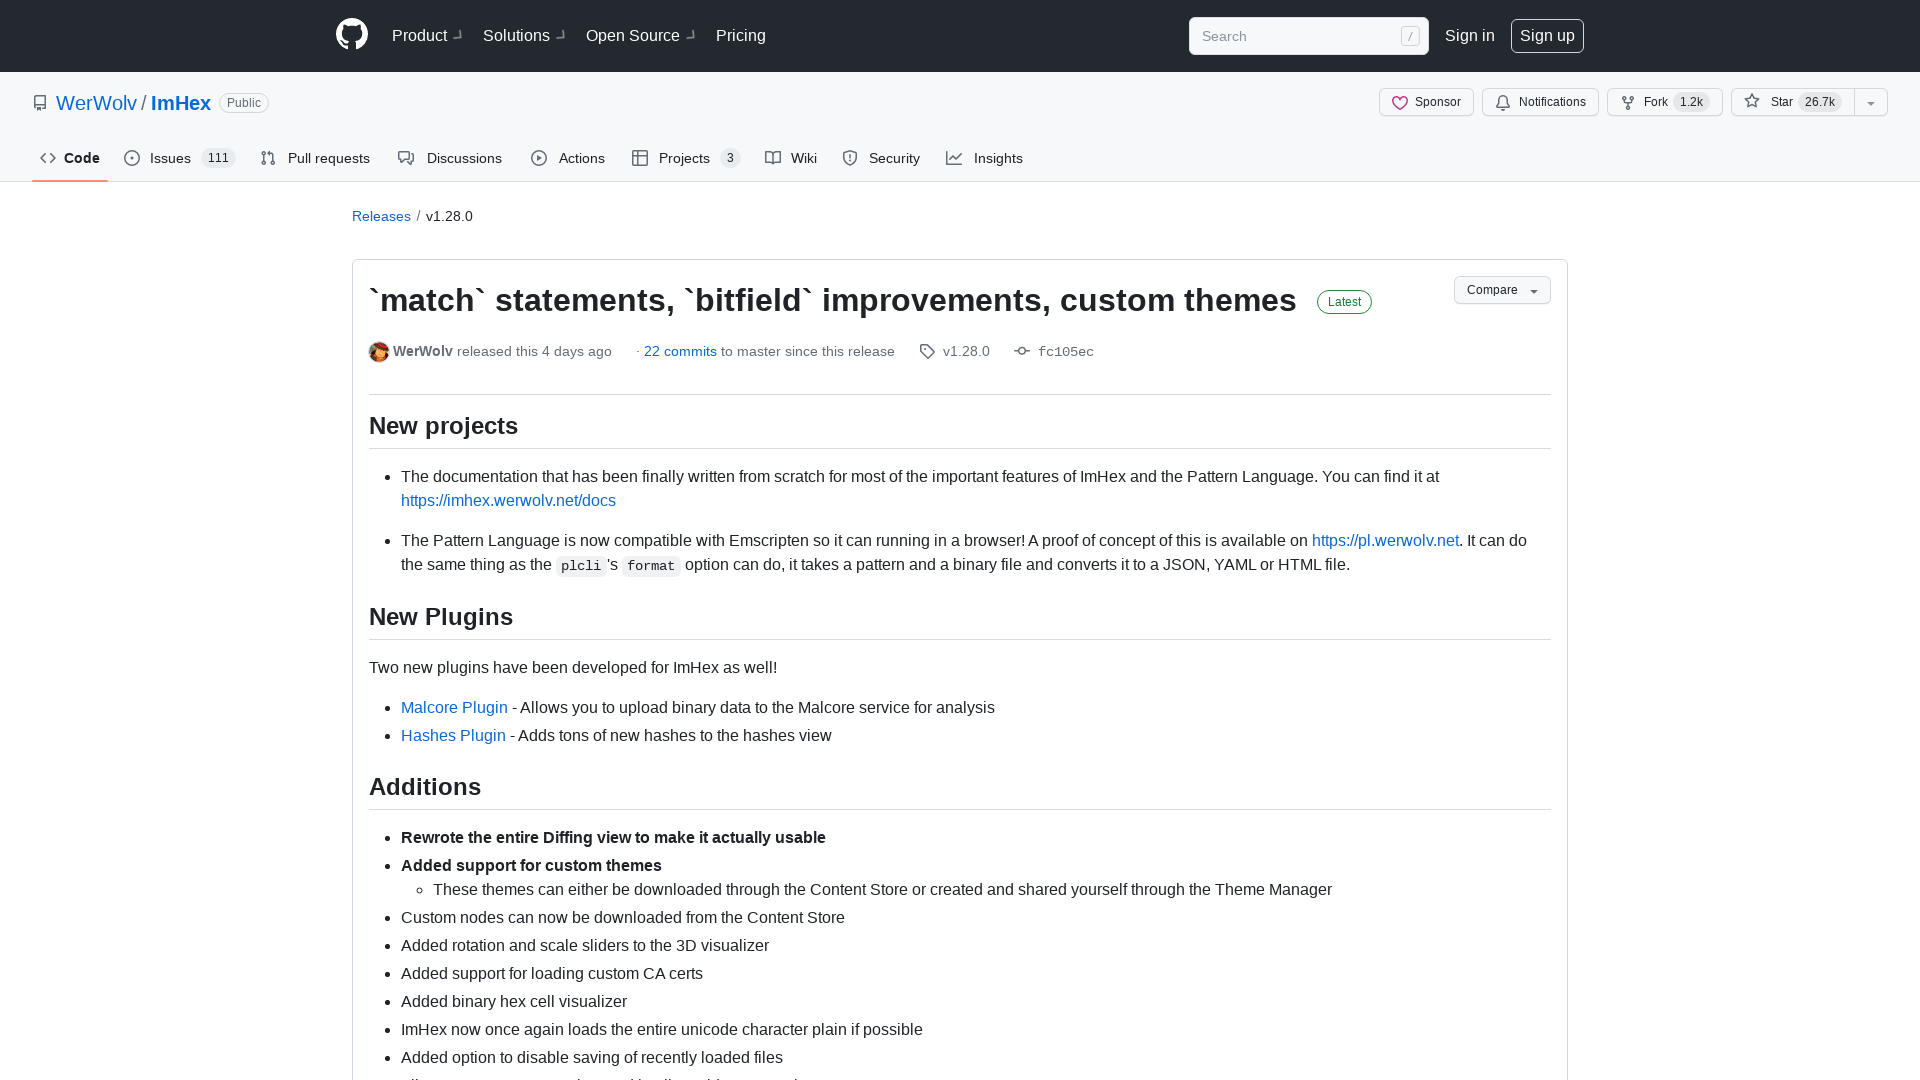Click the Public visibility label

coord(244,103)
